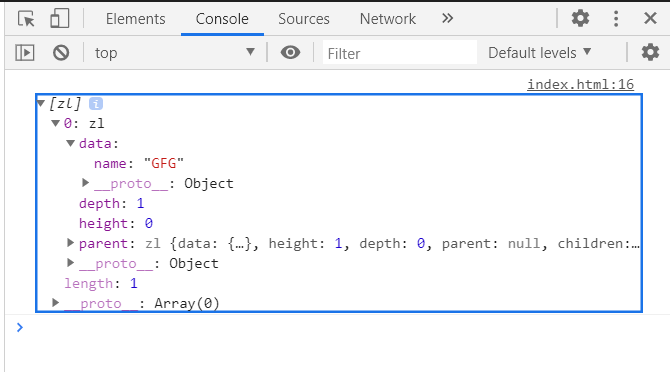Select the Console tab
Screen dimensions: 670x372
coord(222,19)
